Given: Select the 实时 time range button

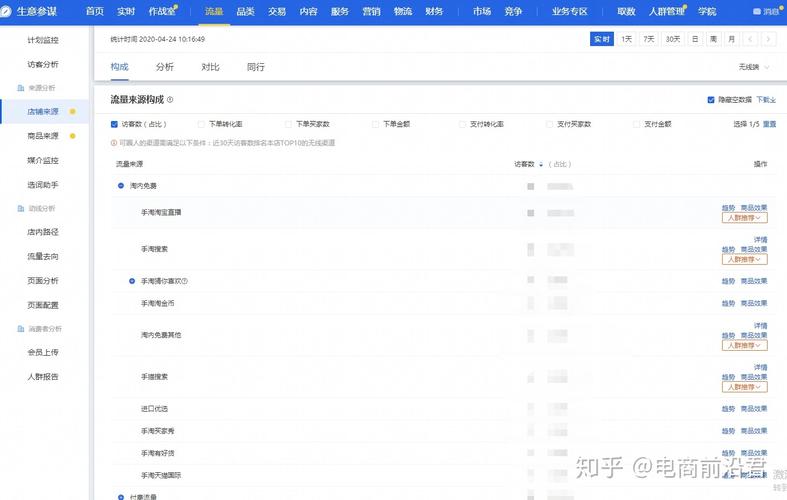Looking at the screenshot, I should (602, 39).
